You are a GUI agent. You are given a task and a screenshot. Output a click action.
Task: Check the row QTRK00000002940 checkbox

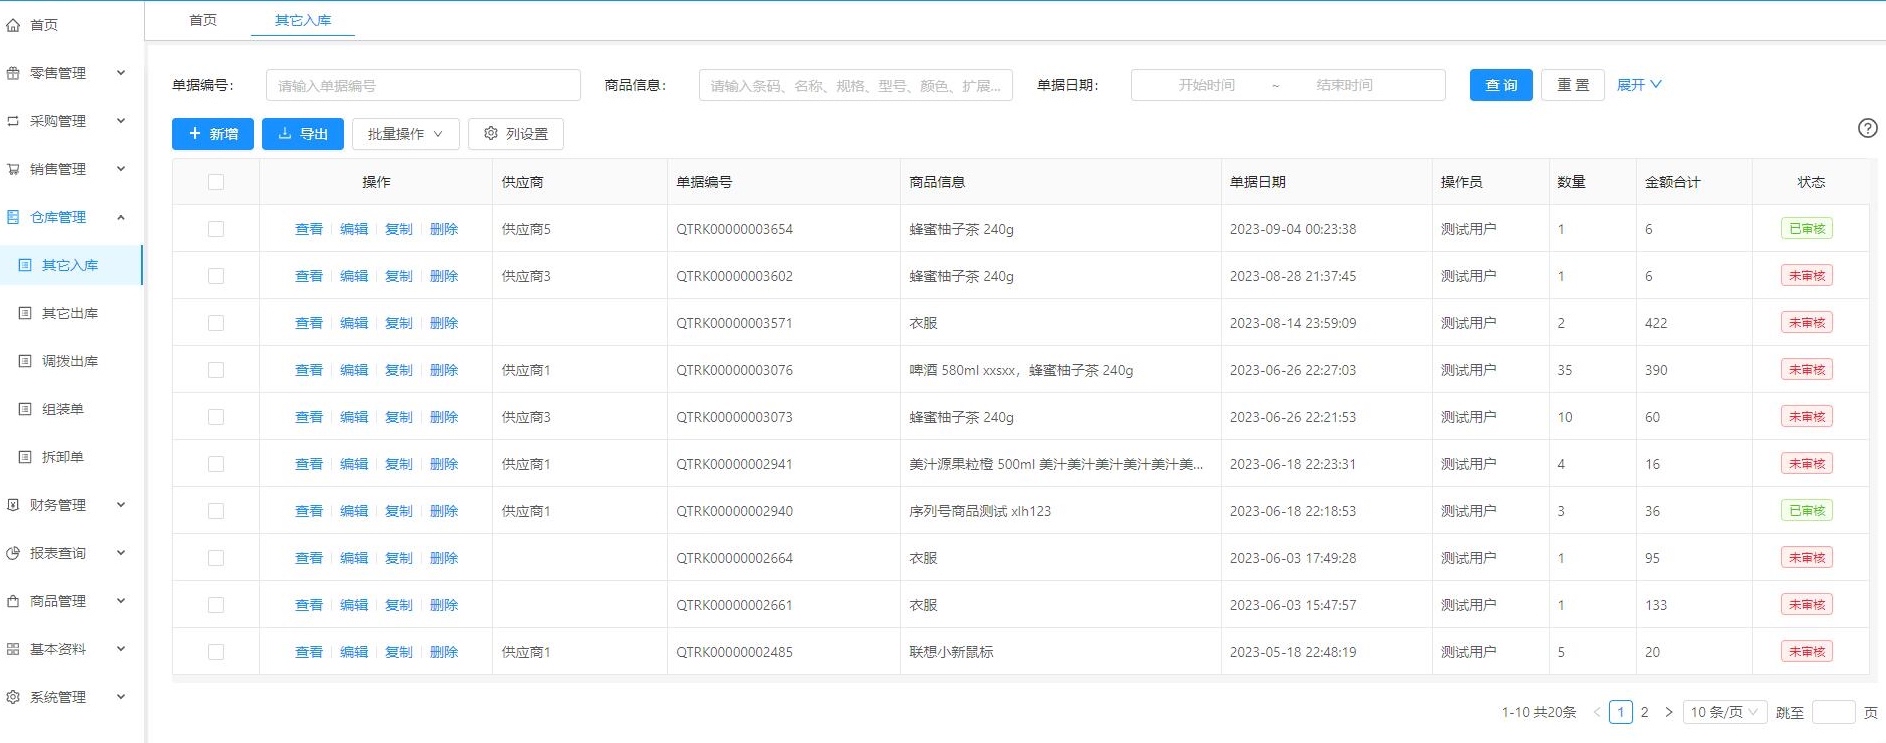coord(216,511)
